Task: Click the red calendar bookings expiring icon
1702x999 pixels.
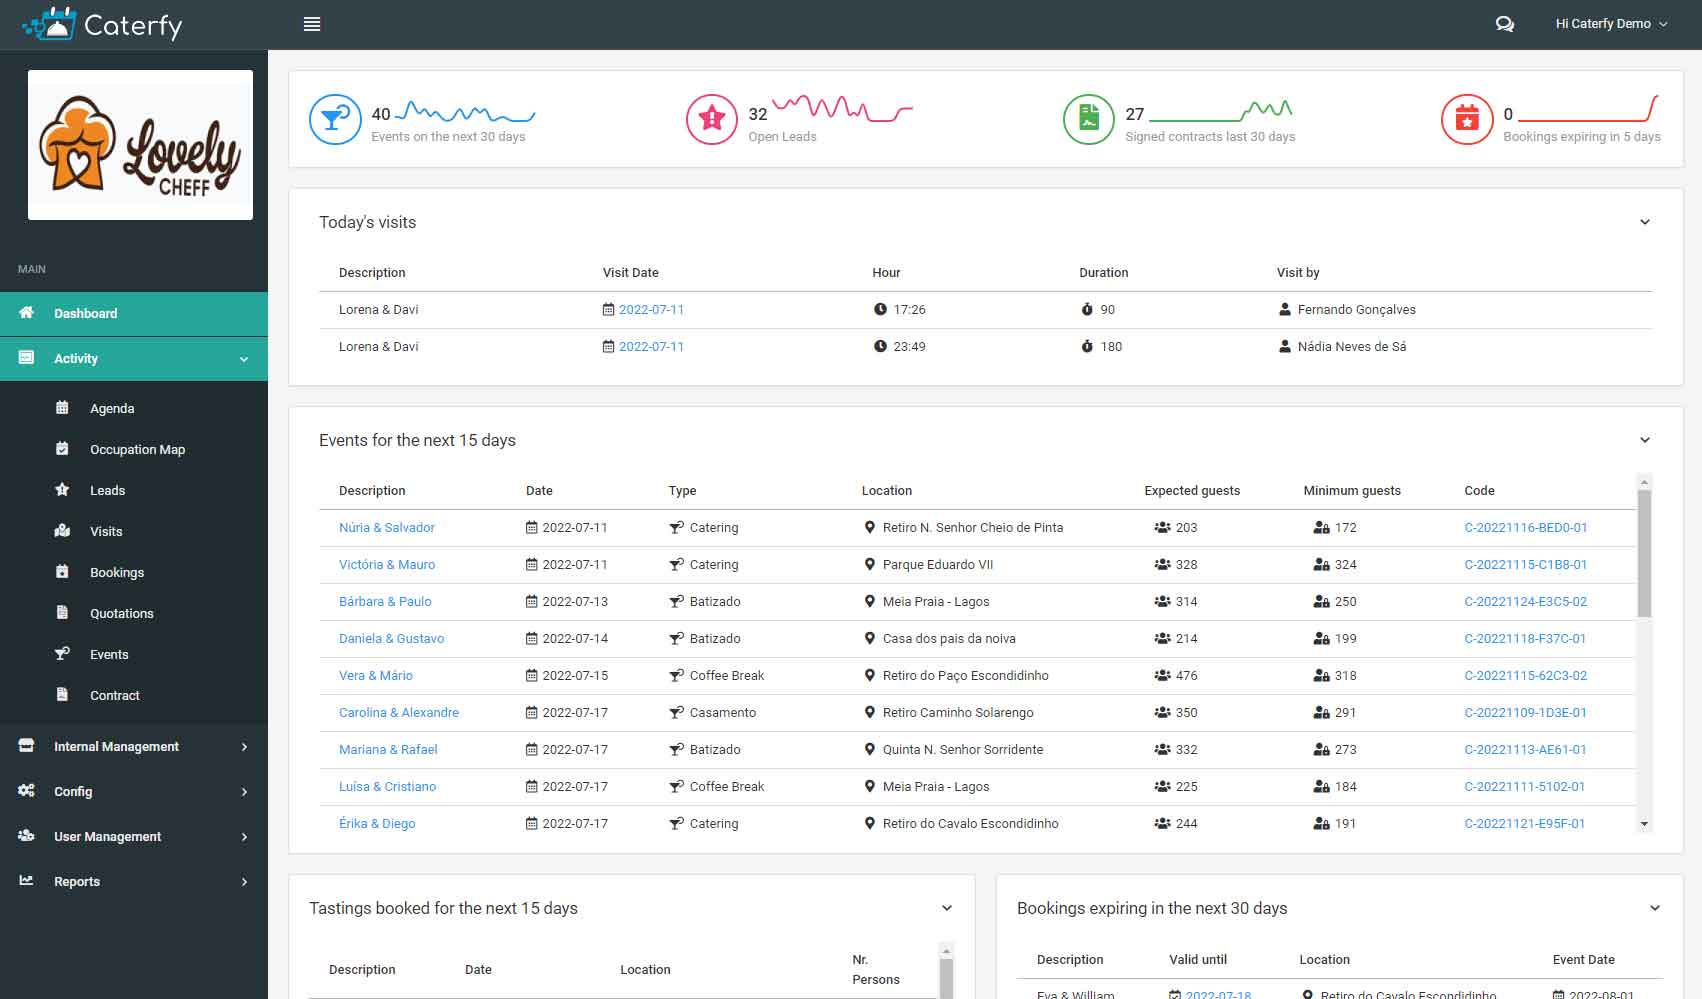Action: 1466,119
